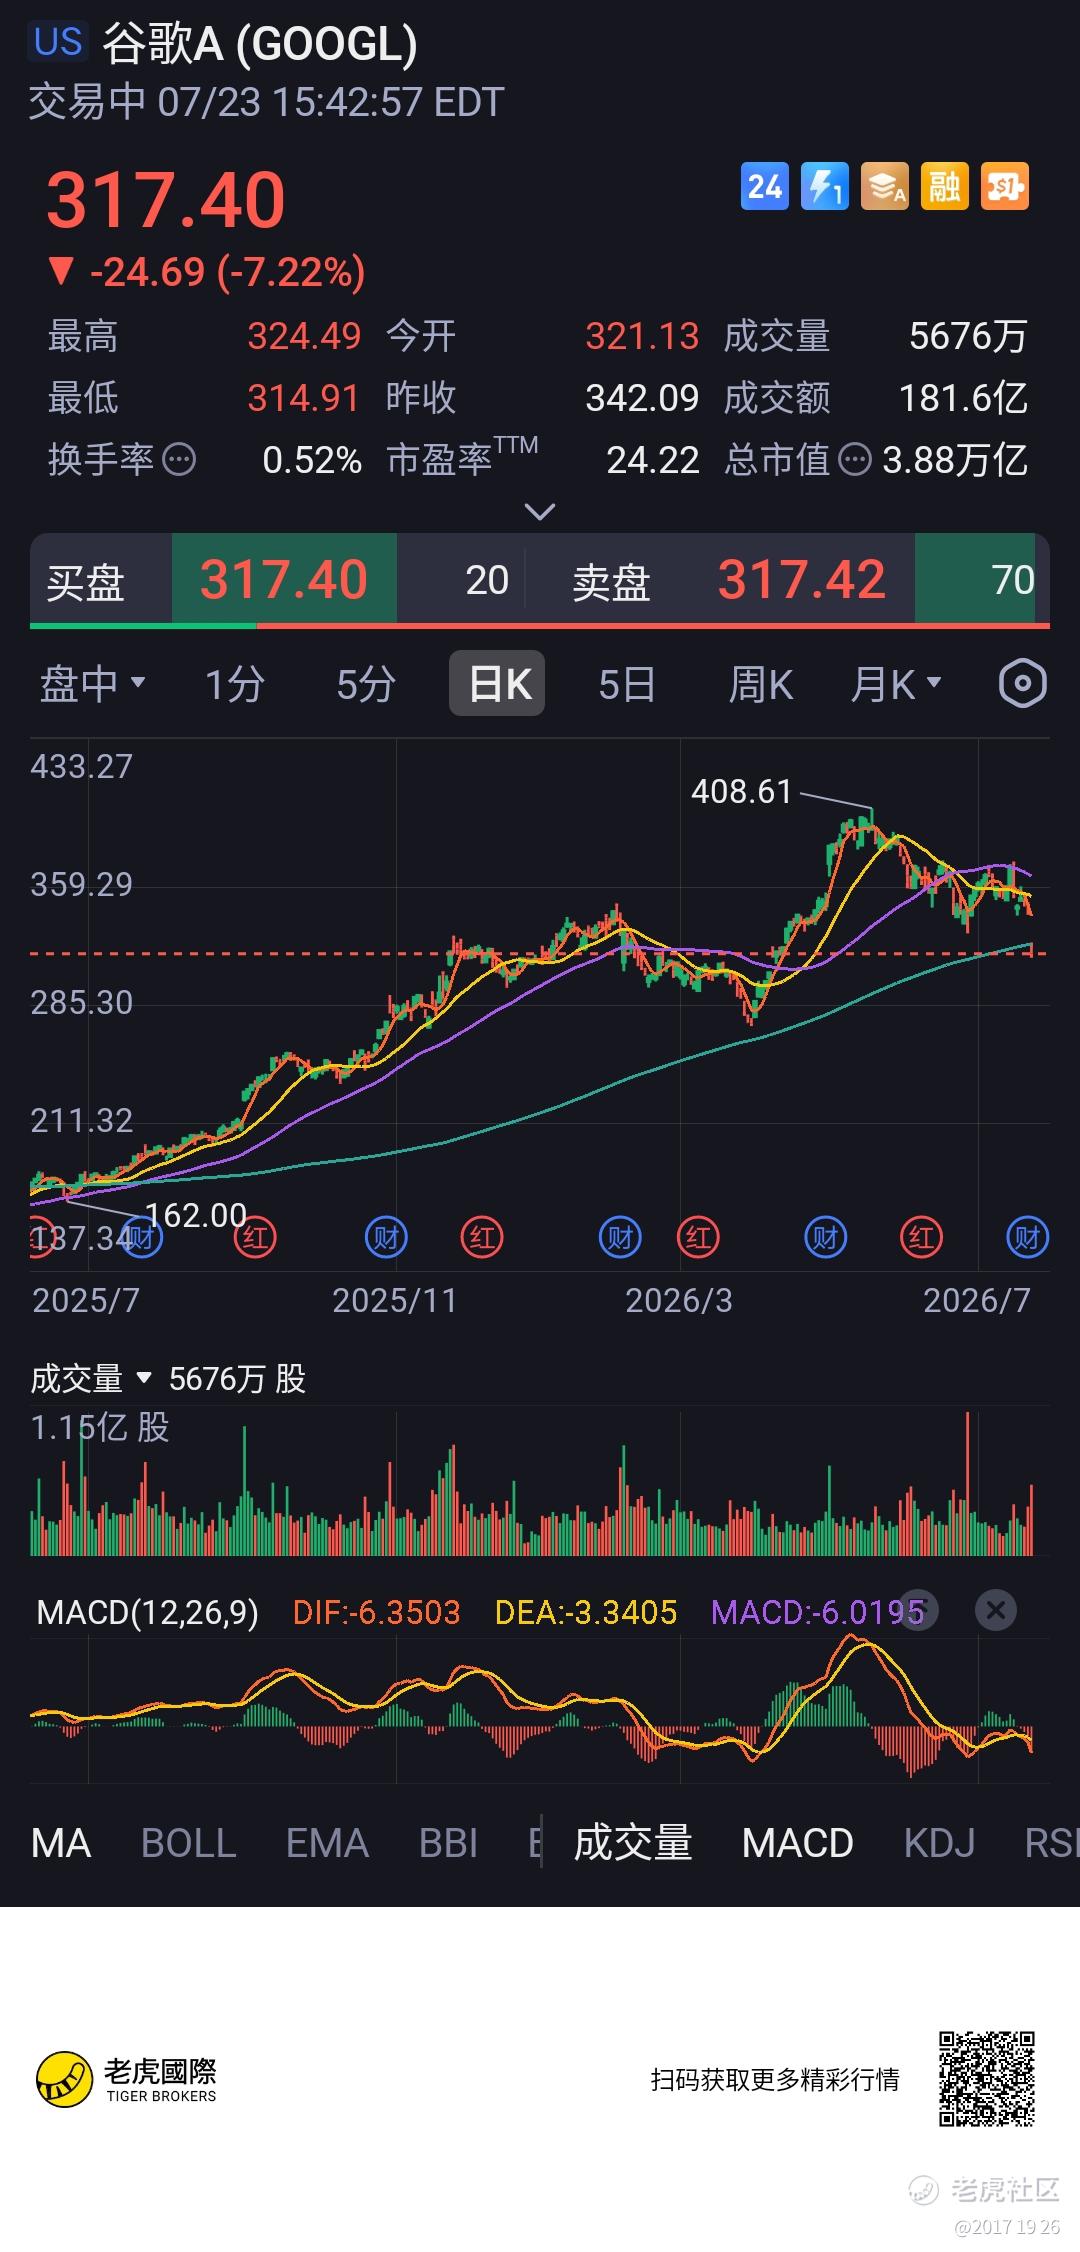Tap the DIF:-6.3503 MACD readout
Viewport: 1080px width, 2252px height.
click(376, 1612)
